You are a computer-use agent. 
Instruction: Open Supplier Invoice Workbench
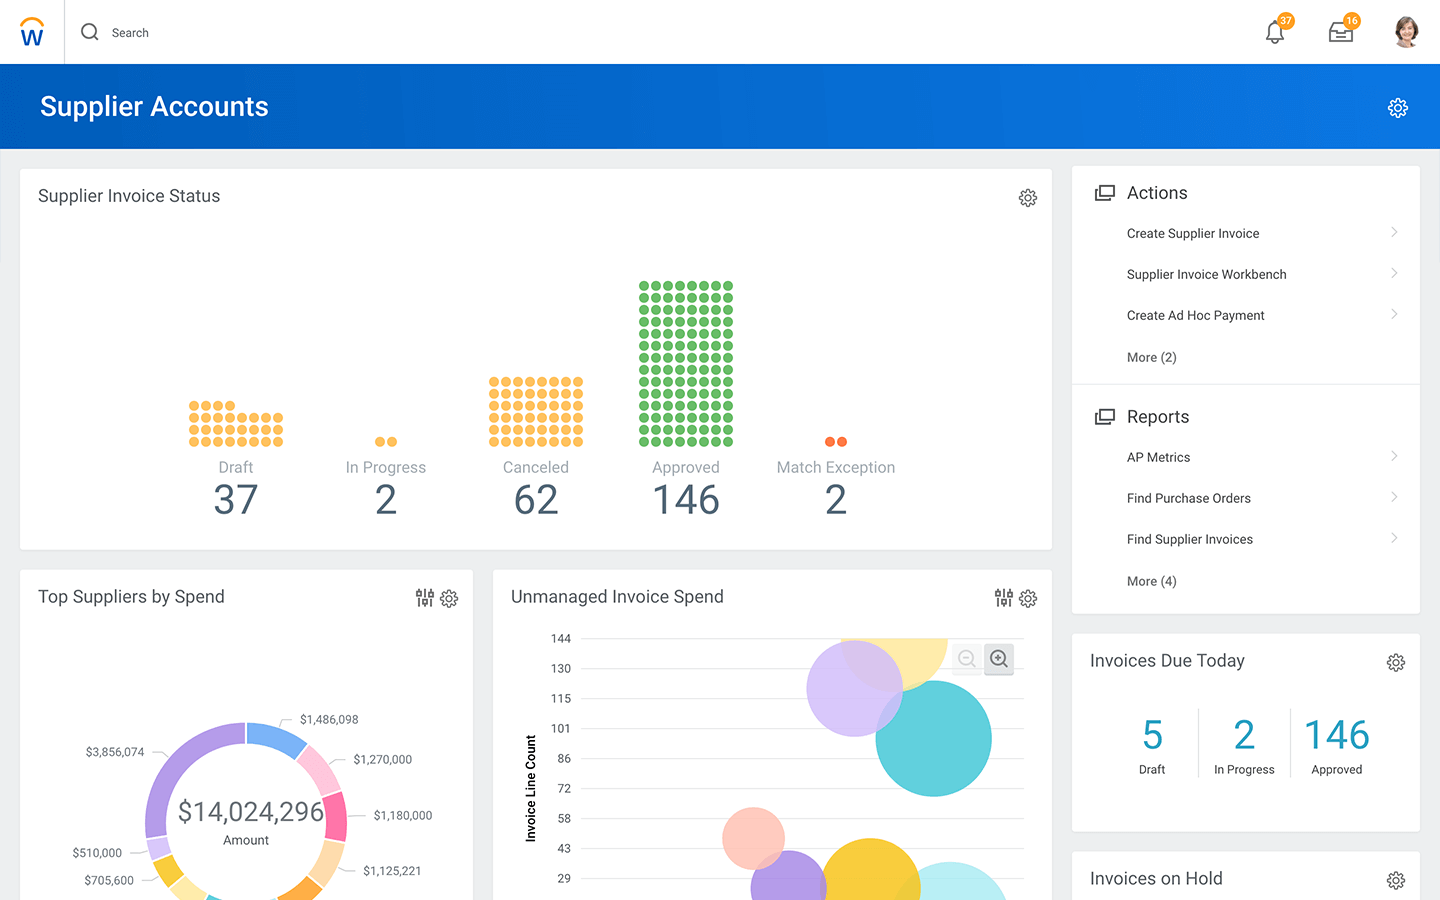point(1206,274)
